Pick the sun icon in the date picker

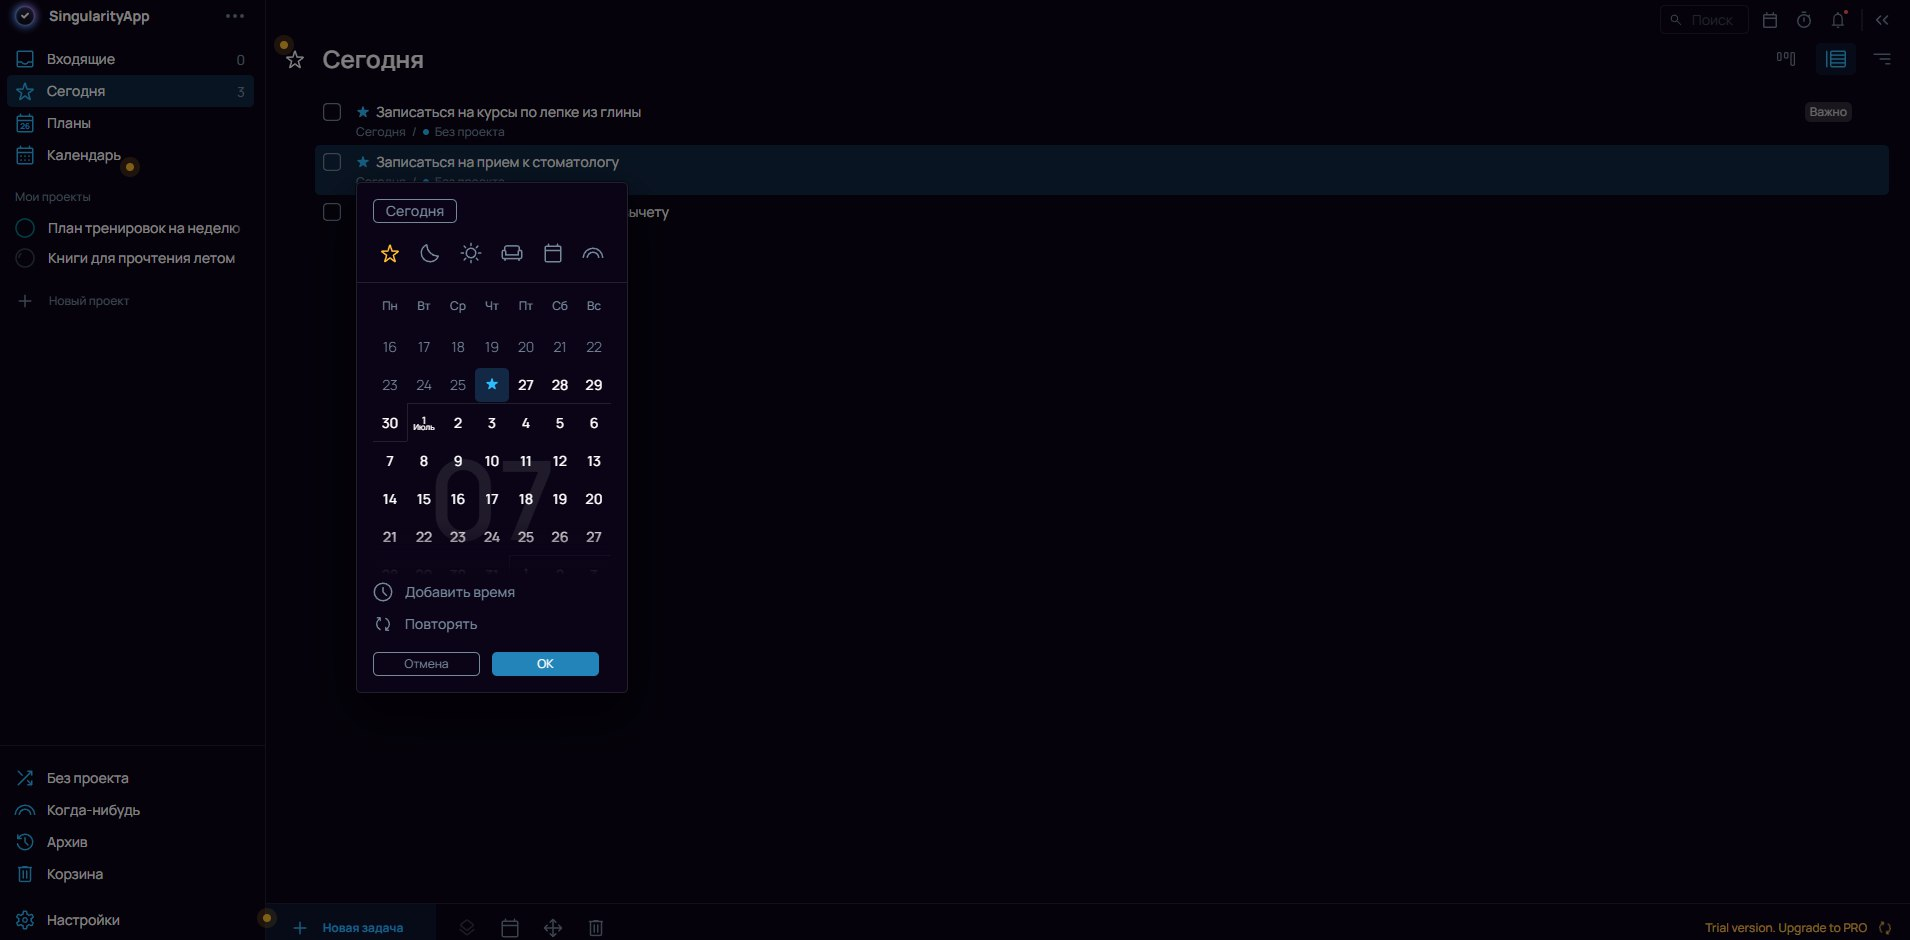tap(470, 253)
